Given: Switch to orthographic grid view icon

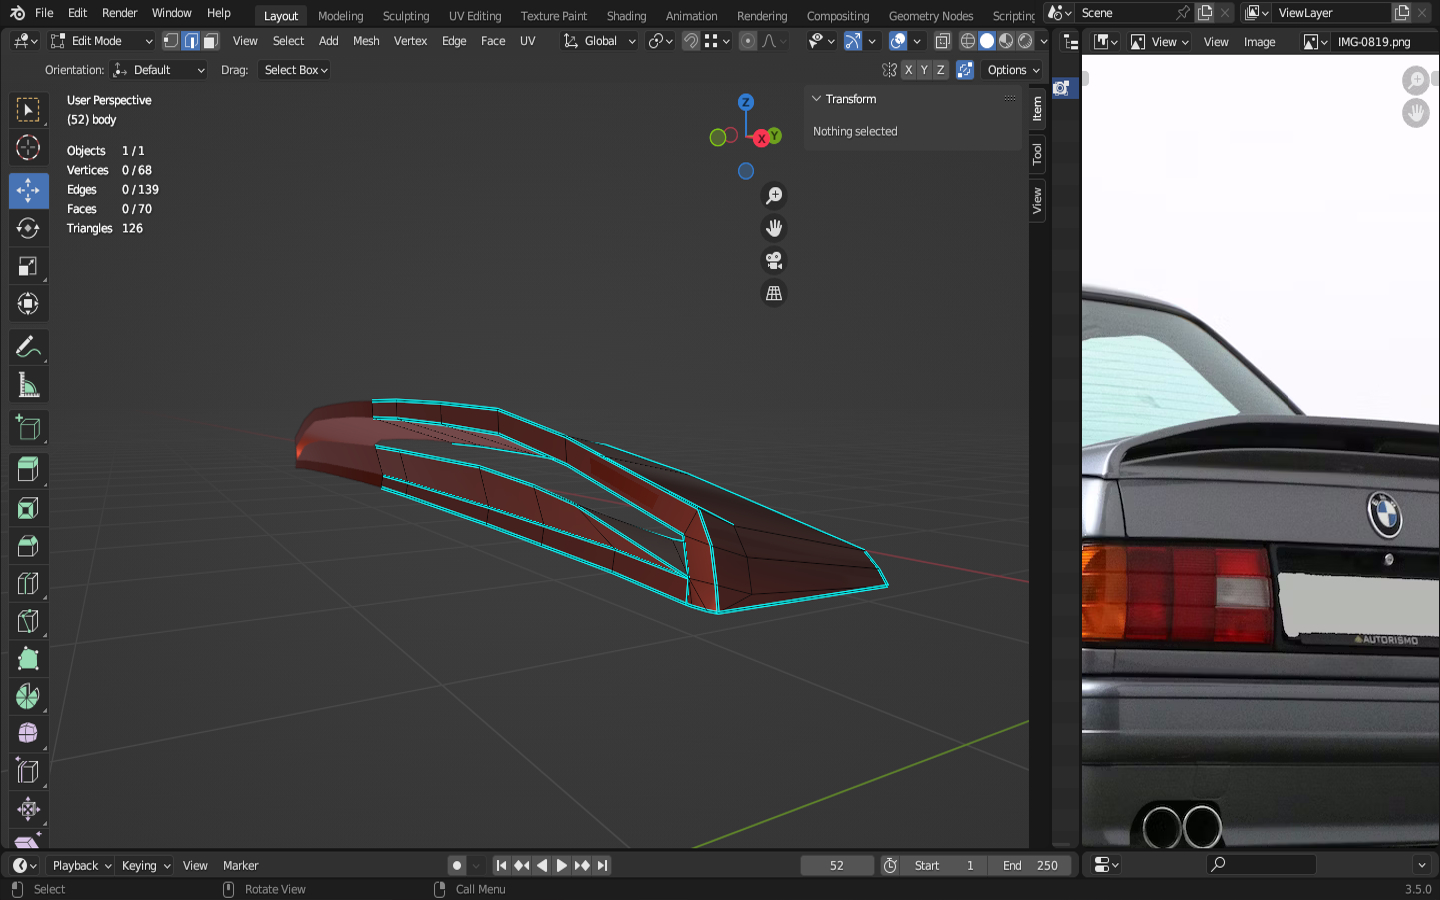Looking at the screenshot, I should (774, 293).
